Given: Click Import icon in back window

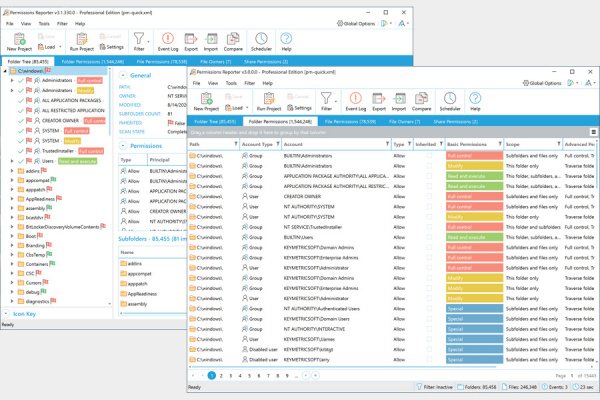Looking at the screenshot, I should pyautogui.click(x=210, y=42).
